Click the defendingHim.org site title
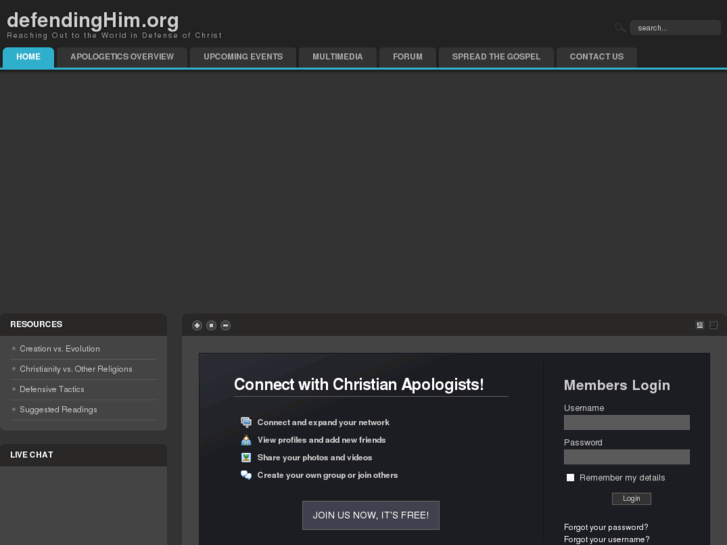This screenshot has width=727, height=545. click(93, 20)
